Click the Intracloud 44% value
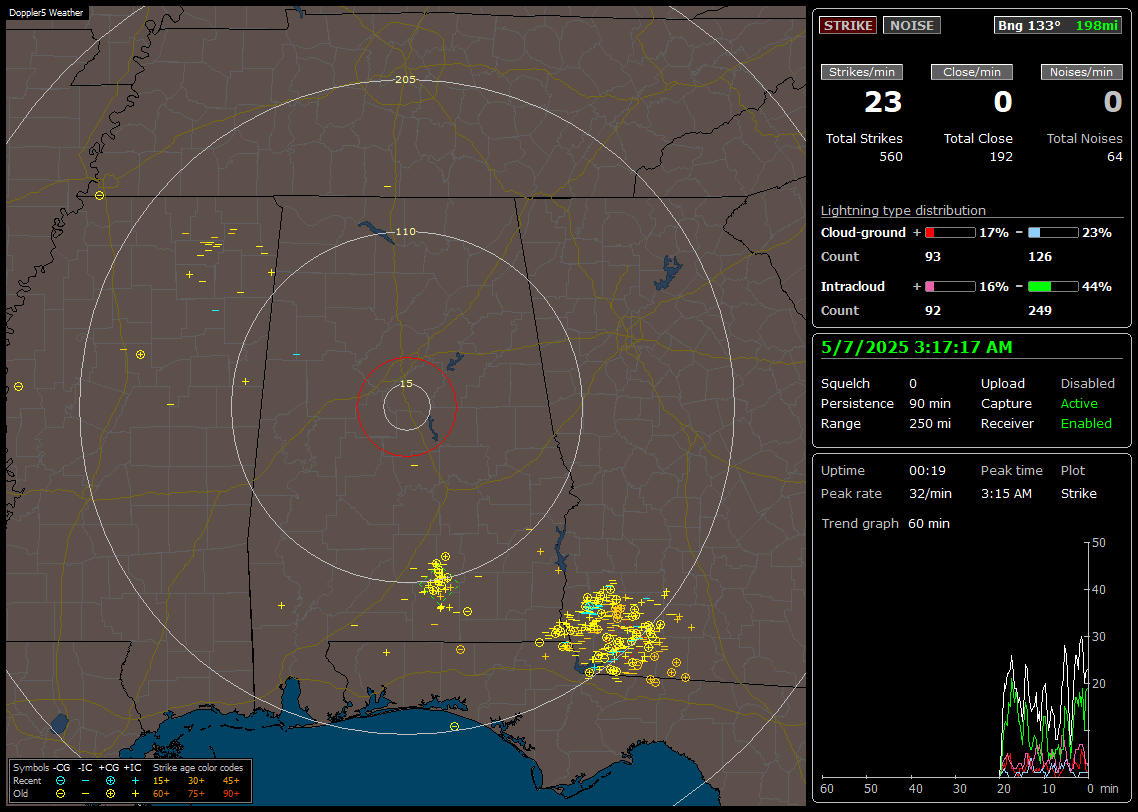Image resolution: width=1138 pixels, height=812 pixels. point(1097,287)
